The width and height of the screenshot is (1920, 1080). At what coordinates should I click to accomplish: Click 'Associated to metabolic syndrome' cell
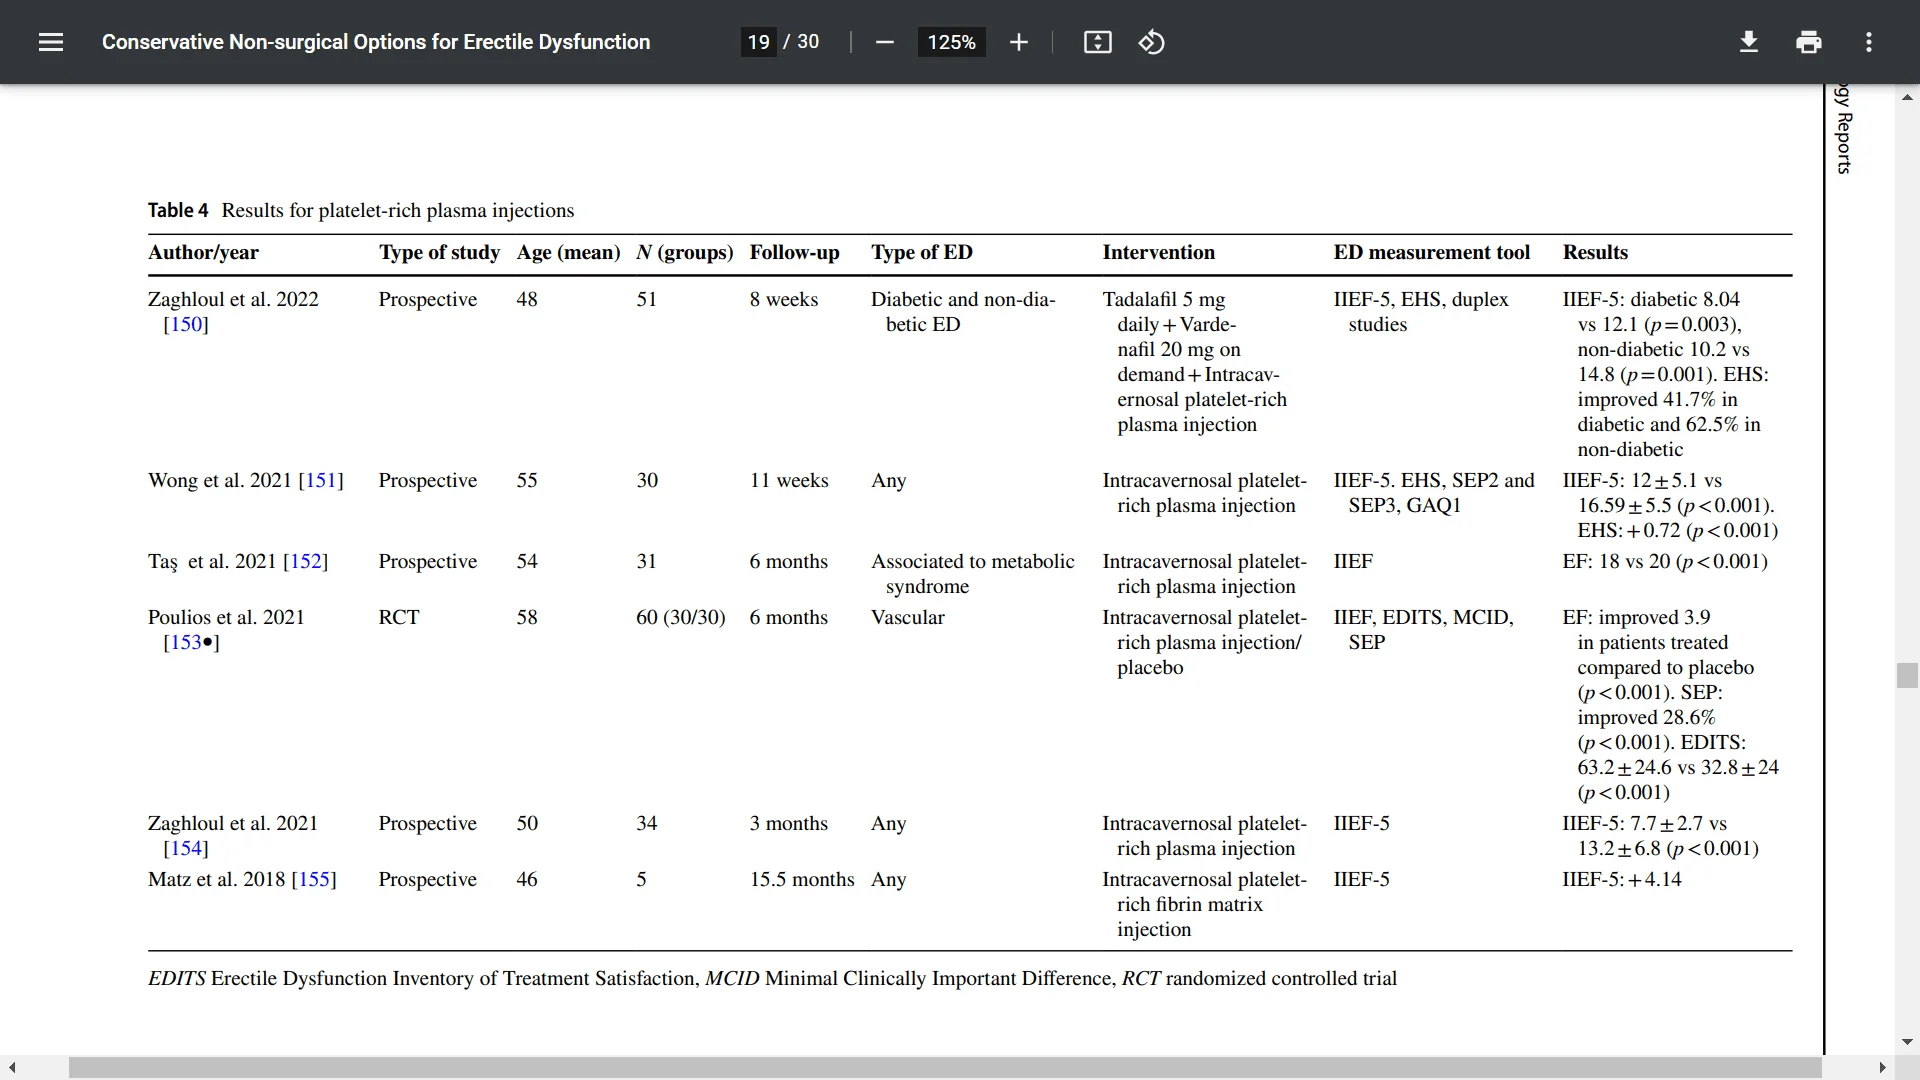pyautogui.click(x=972, y=574)
